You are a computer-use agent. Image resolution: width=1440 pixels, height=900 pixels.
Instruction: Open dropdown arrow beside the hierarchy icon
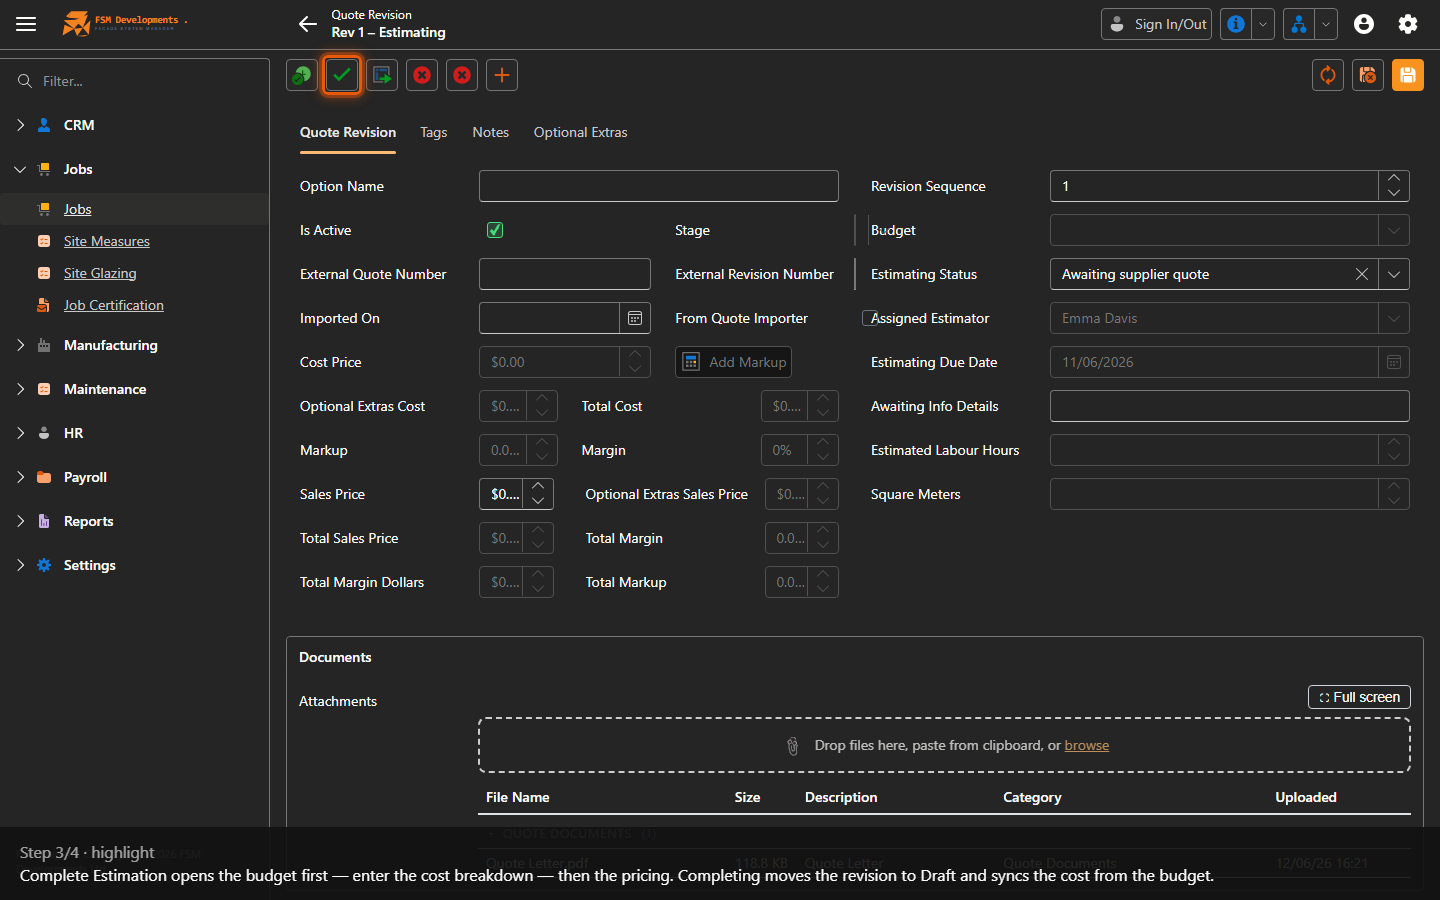(1326, 24)
